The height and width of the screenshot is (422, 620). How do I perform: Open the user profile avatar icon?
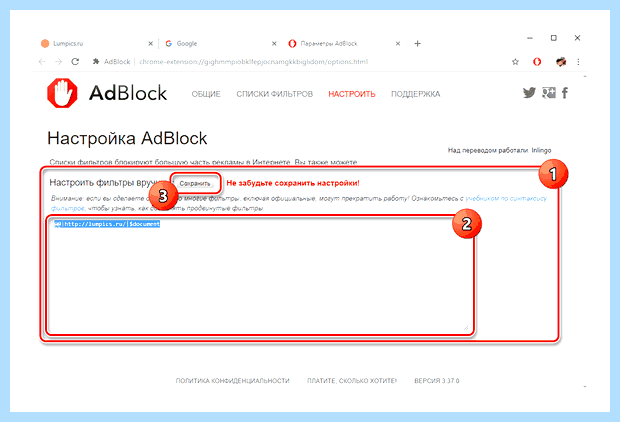click(x=561, y=62)
